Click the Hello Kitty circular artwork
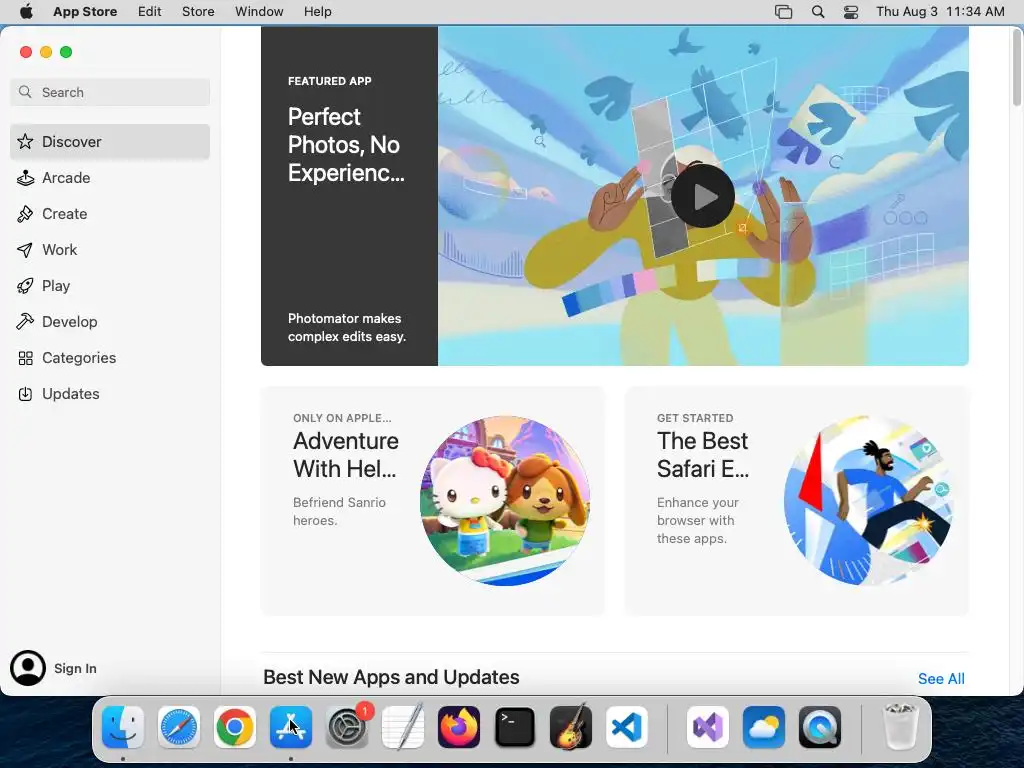This screenshot has height=768, width=1024. click(505, 501)
